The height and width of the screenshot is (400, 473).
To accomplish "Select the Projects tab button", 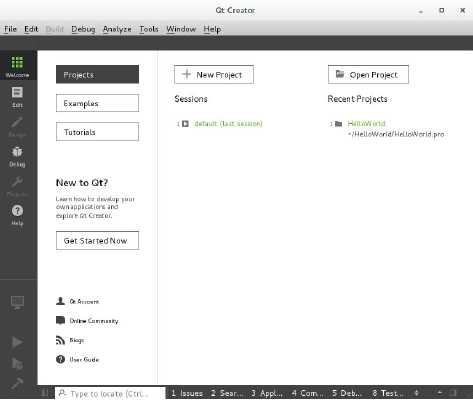I will (97, 74).
